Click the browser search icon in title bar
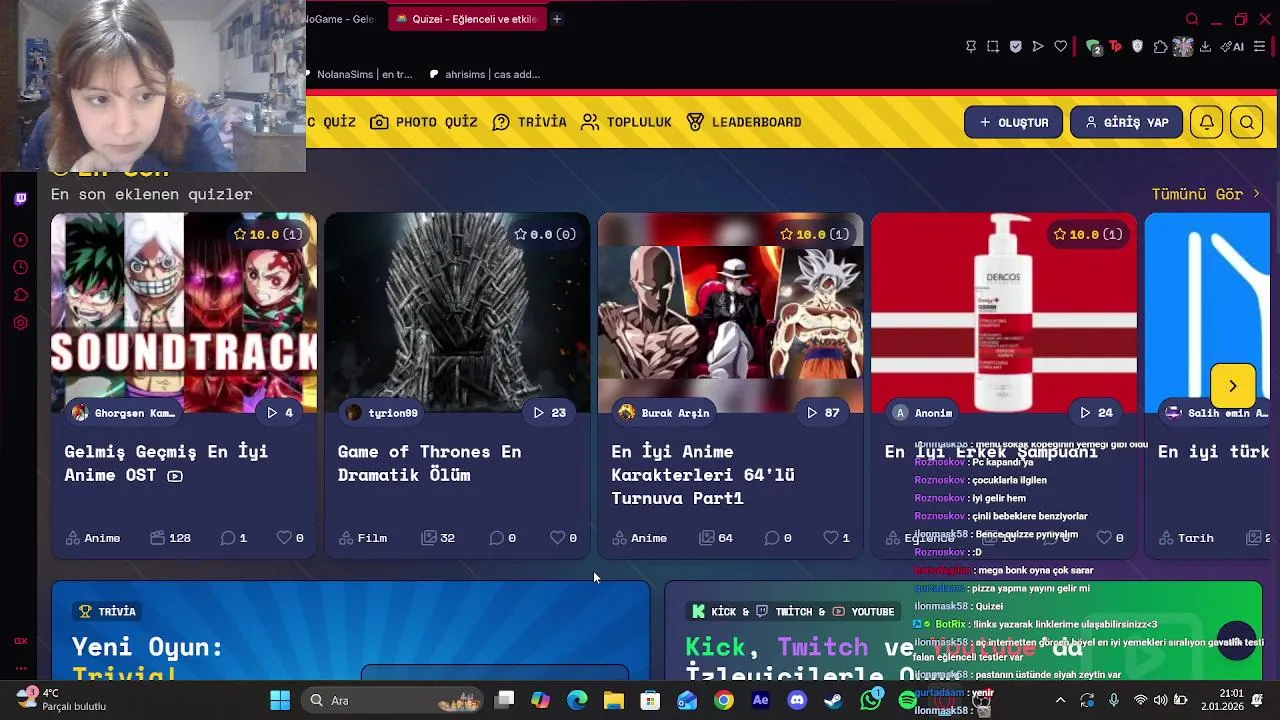Screen dimensions: 1280x720 [1192, 19]
